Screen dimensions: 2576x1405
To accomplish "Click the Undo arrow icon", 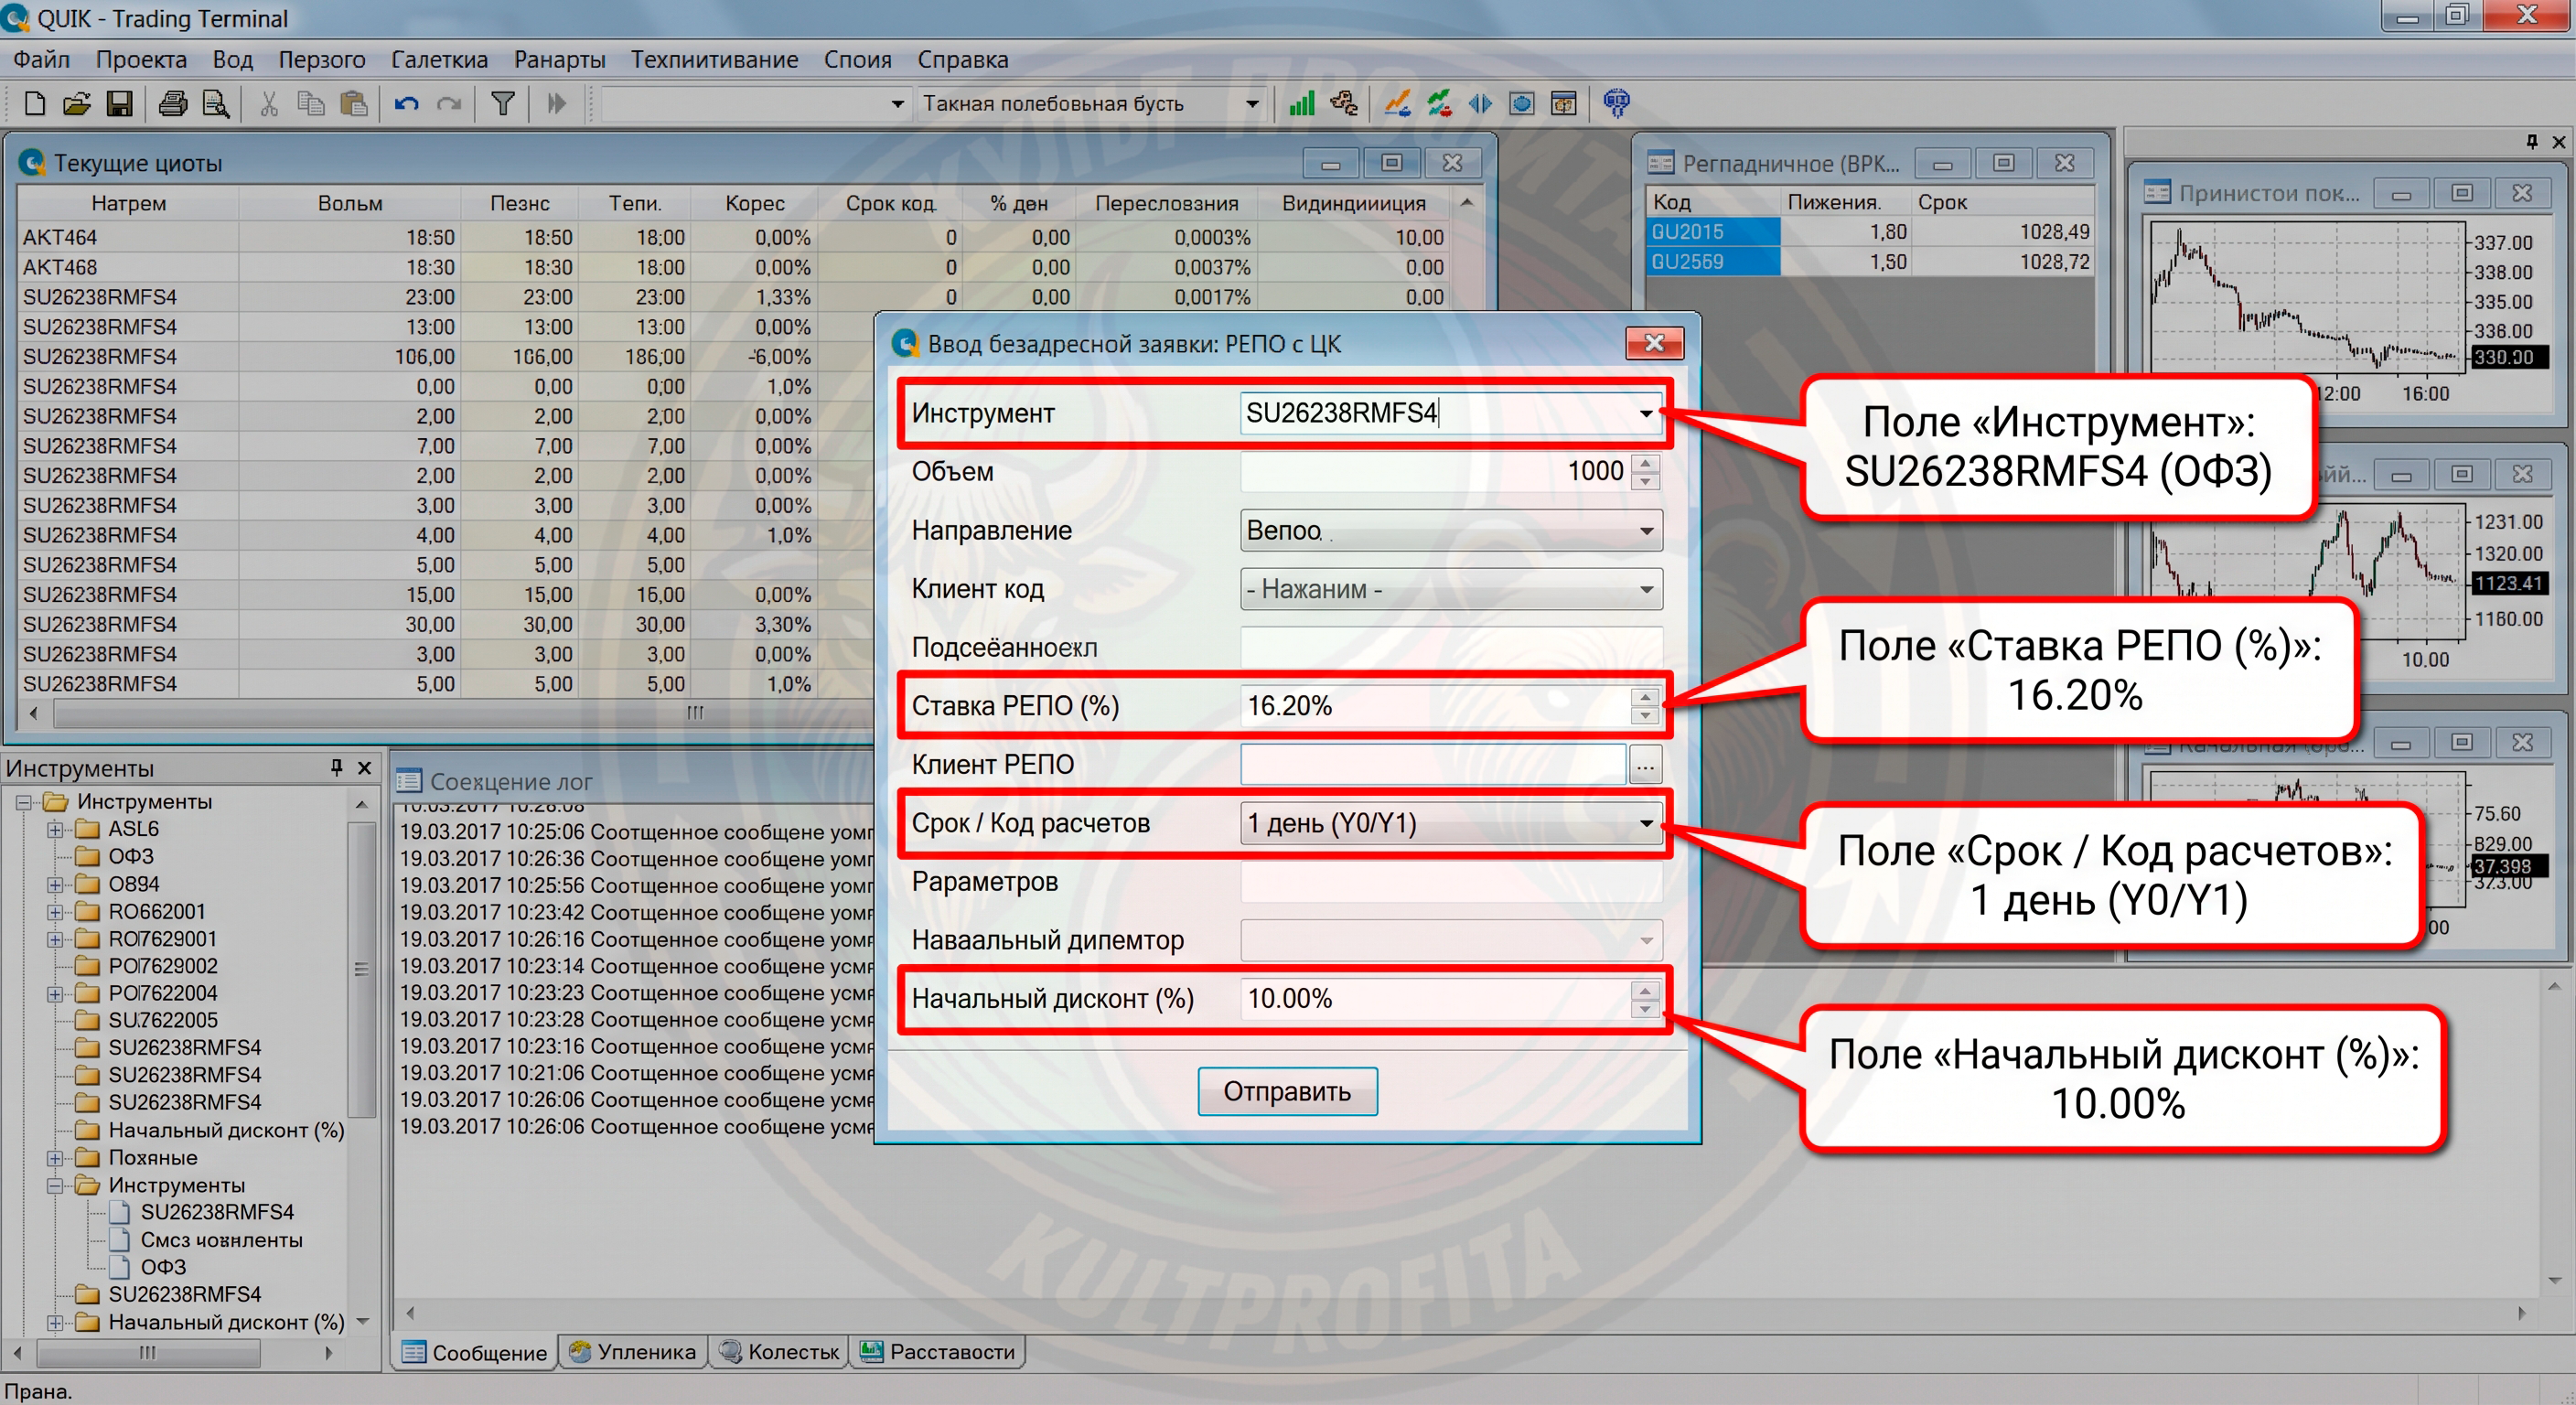I will [406, 103].
